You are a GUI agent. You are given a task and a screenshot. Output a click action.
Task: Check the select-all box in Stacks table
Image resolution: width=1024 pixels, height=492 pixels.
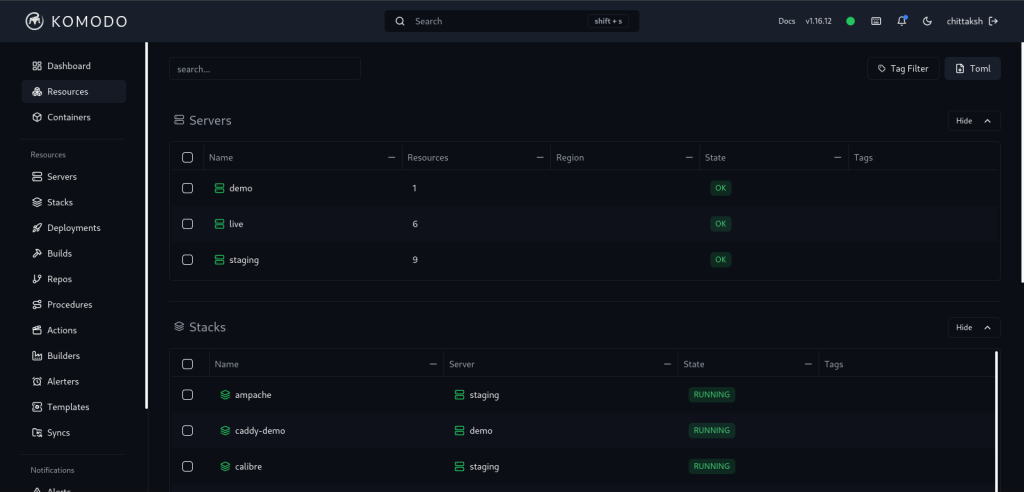point(187,364)
